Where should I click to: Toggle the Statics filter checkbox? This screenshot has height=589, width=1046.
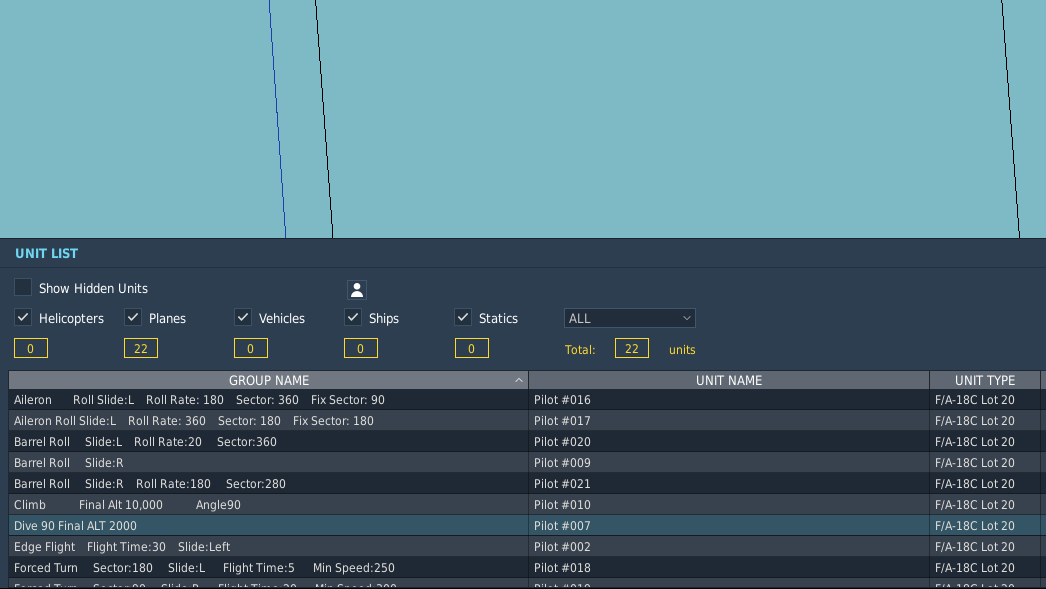463,318
